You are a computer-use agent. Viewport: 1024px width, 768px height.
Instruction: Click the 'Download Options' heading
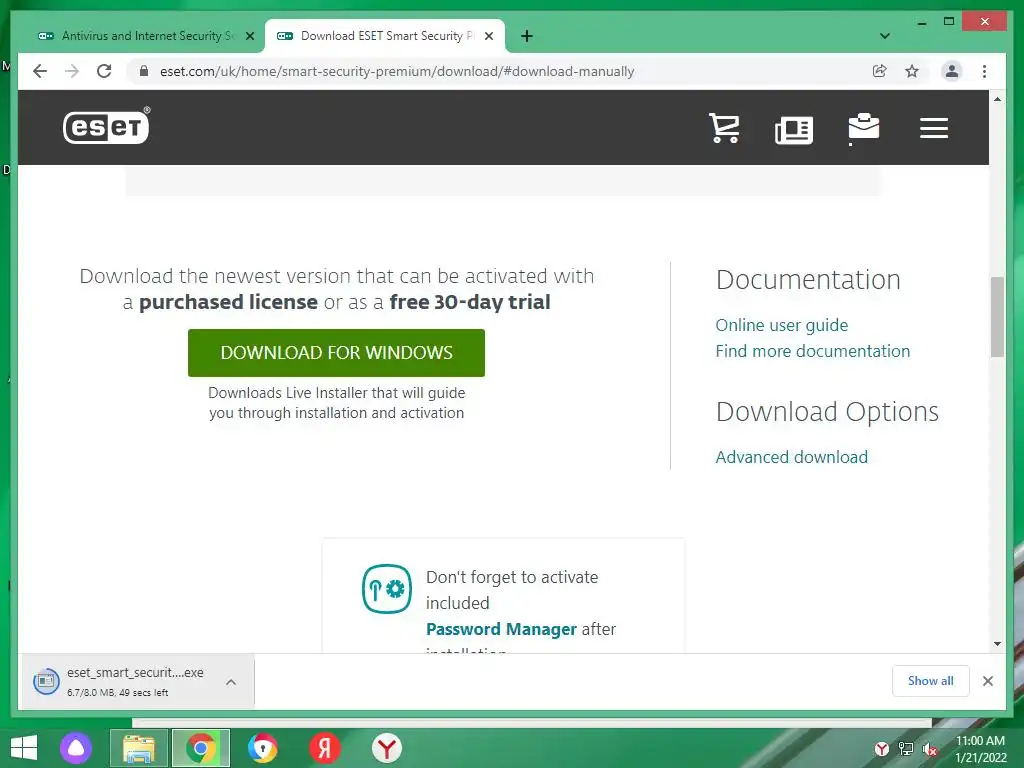click(x=827, y=412)
